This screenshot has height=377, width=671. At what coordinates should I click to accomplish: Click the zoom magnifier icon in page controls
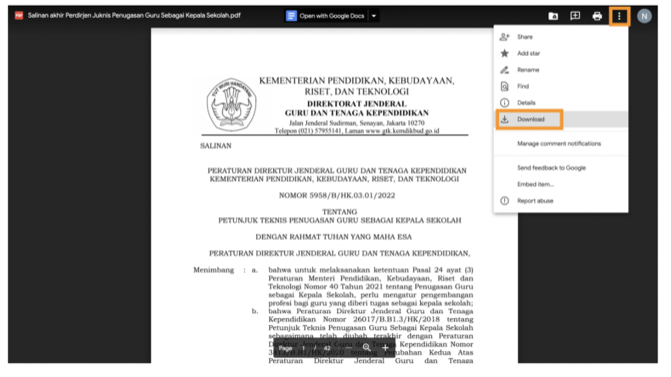pyautogui.click(x=366, y=348)
